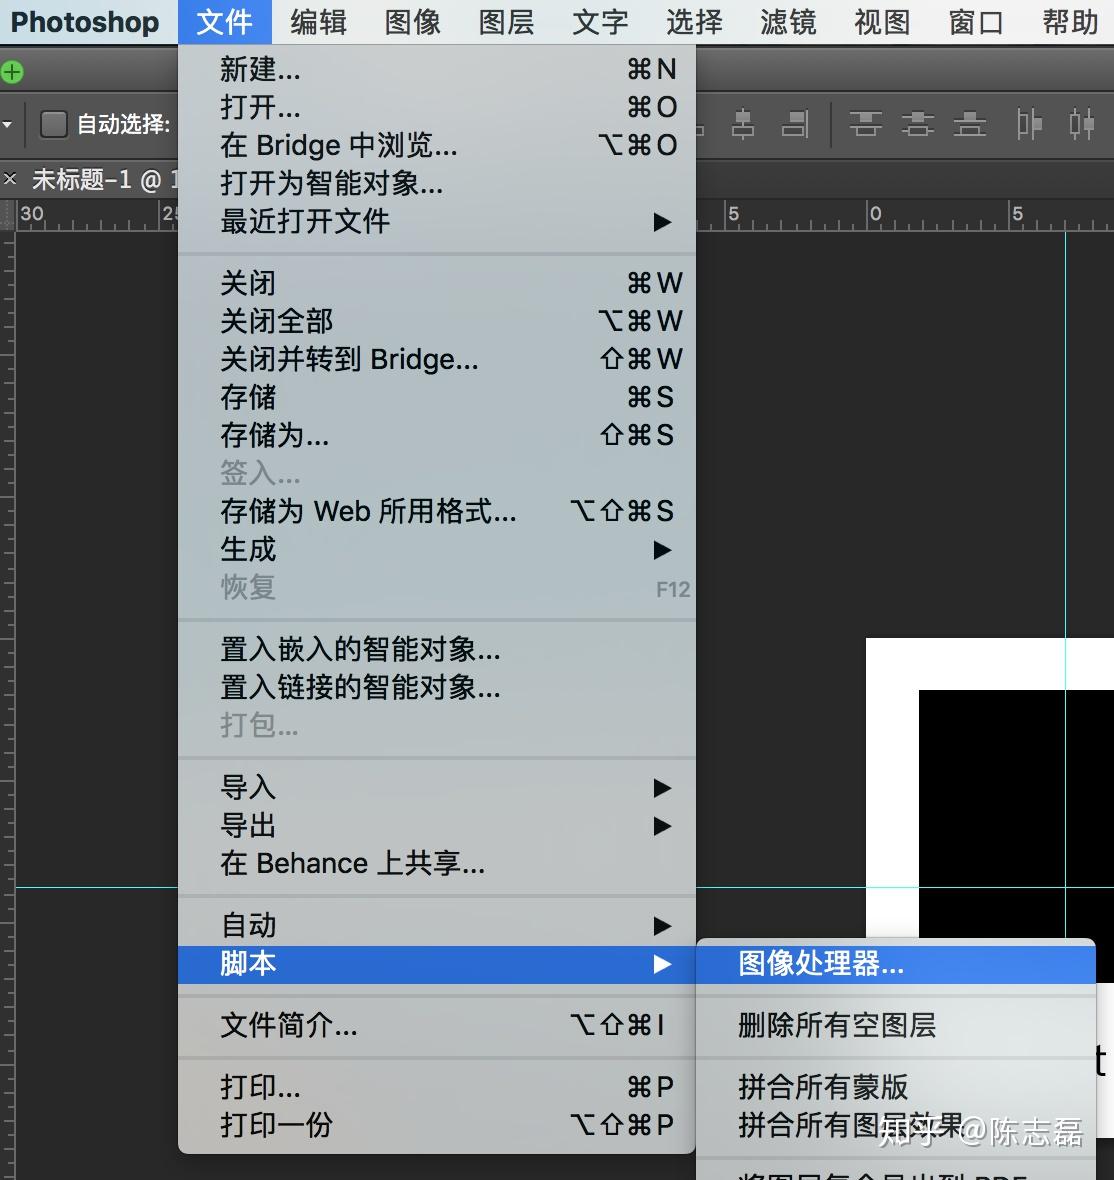Click the black rectangle on the canvas
The height and width of the screenshot is (1180, 1114).
point(1016,813)
